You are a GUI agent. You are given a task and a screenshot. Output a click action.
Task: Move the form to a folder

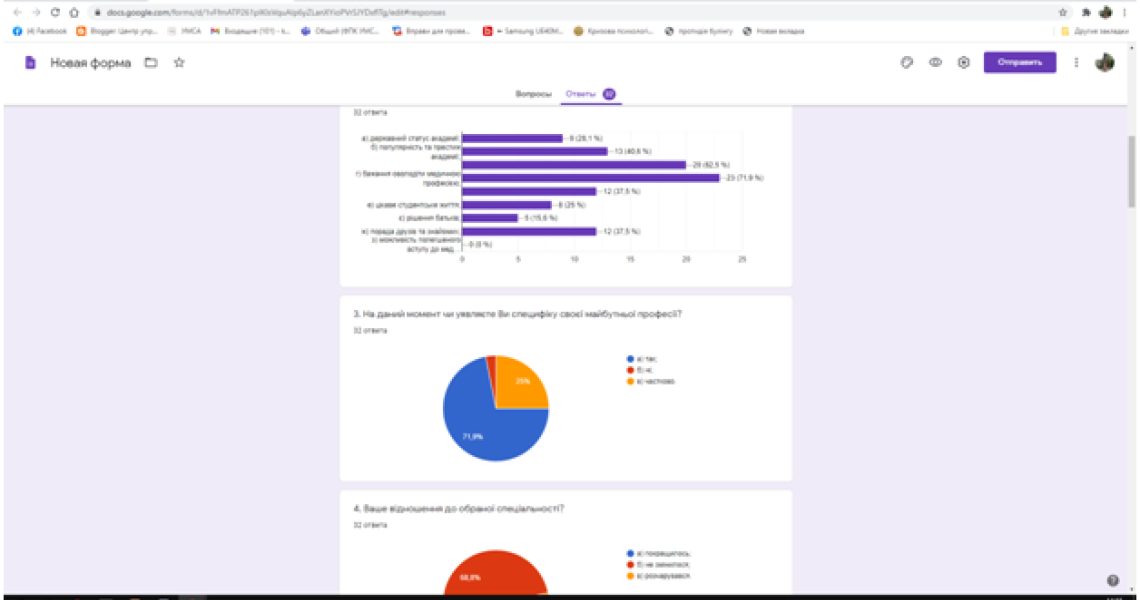pos(151,63)
